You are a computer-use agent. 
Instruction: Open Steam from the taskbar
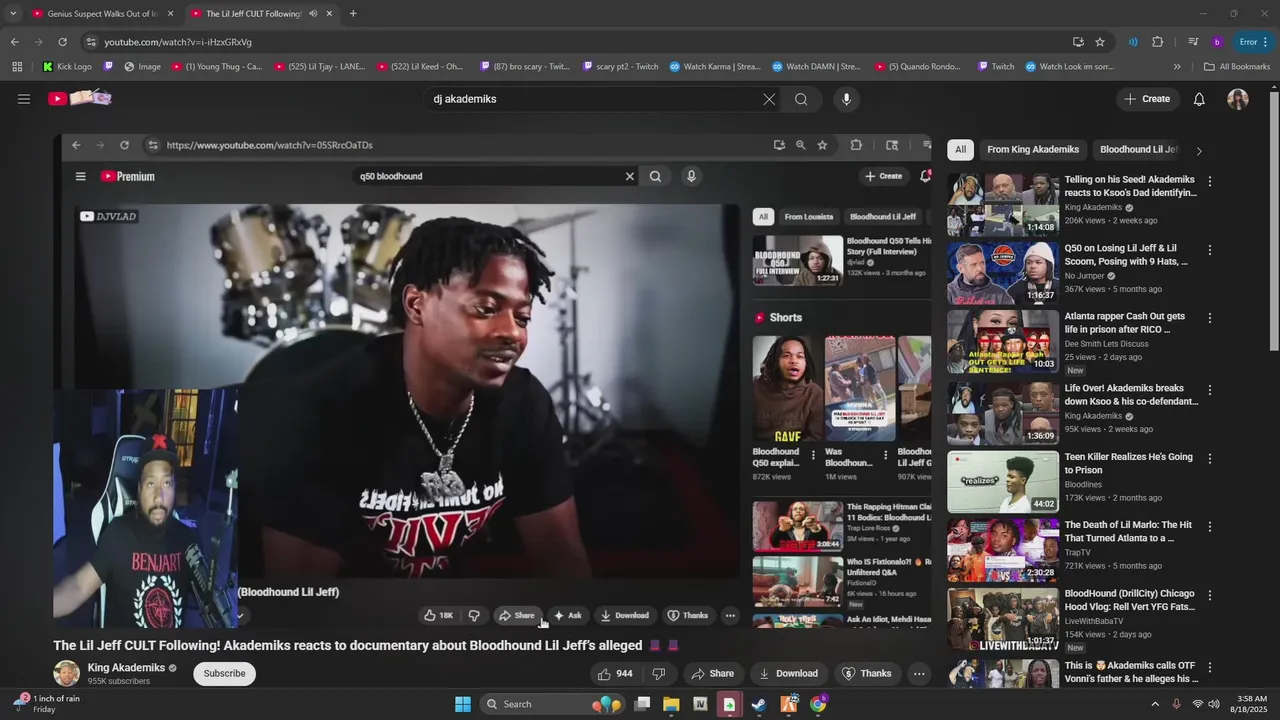(758, 704)
